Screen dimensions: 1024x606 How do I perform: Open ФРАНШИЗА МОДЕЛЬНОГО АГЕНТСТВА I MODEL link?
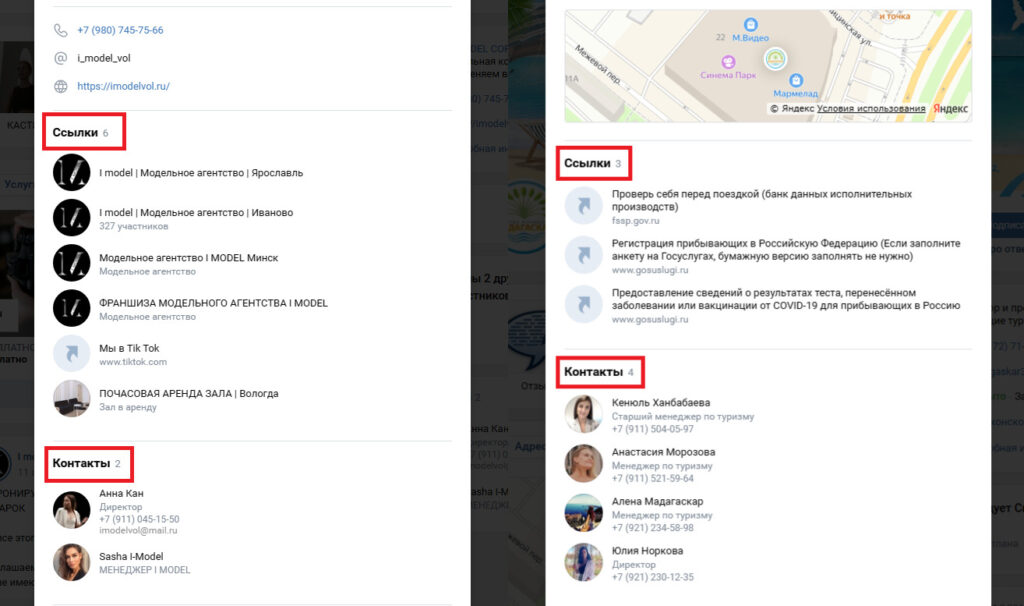pyautogui.click(x=214, y=303)
